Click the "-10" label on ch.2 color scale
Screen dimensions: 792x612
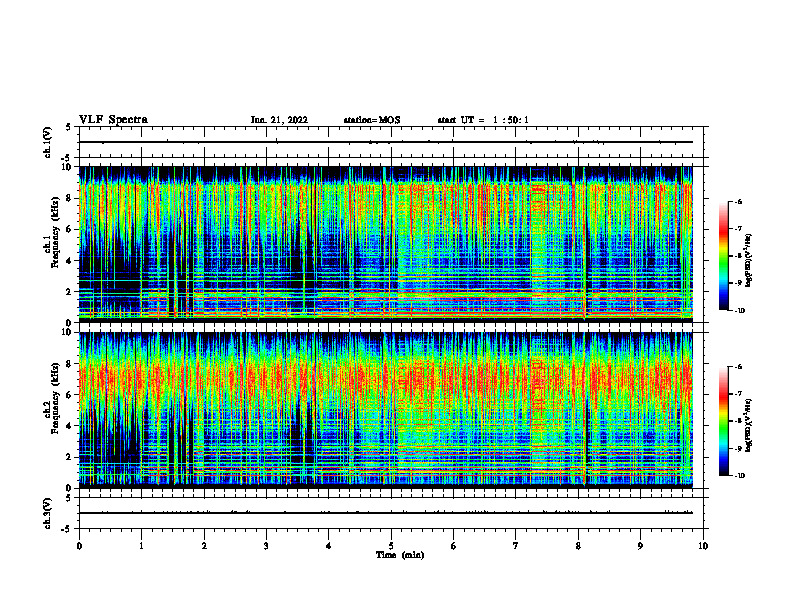[x=739, y=476]
